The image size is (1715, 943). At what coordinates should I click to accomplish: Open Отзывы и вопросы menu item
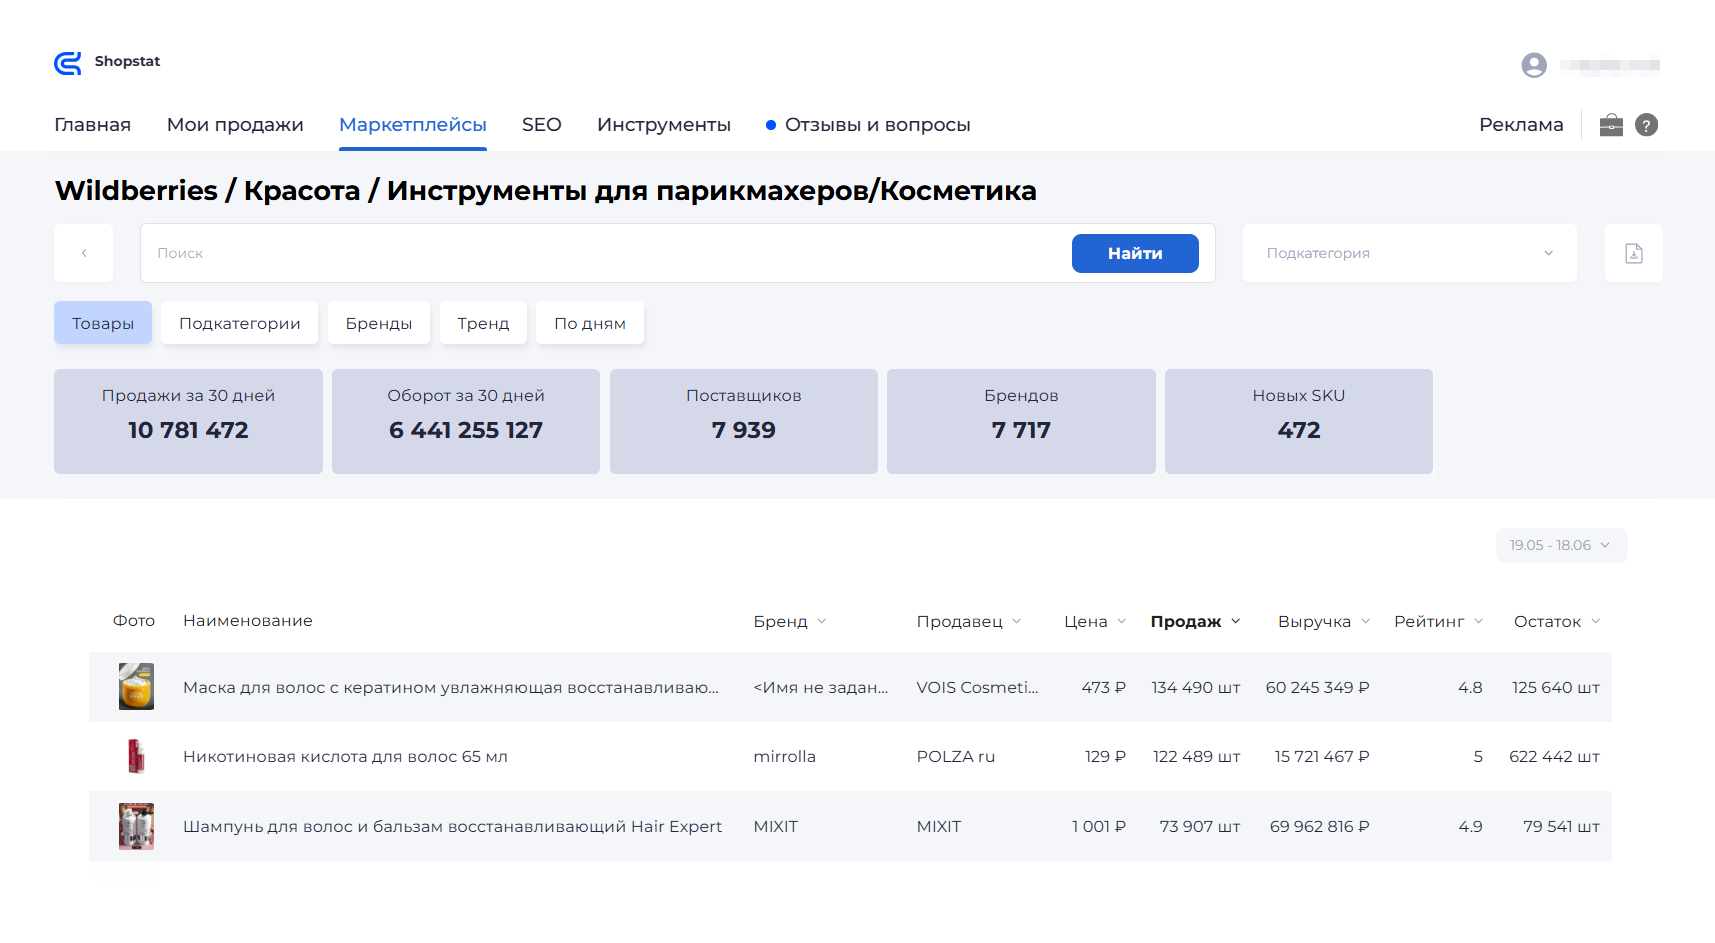[868, 125]
